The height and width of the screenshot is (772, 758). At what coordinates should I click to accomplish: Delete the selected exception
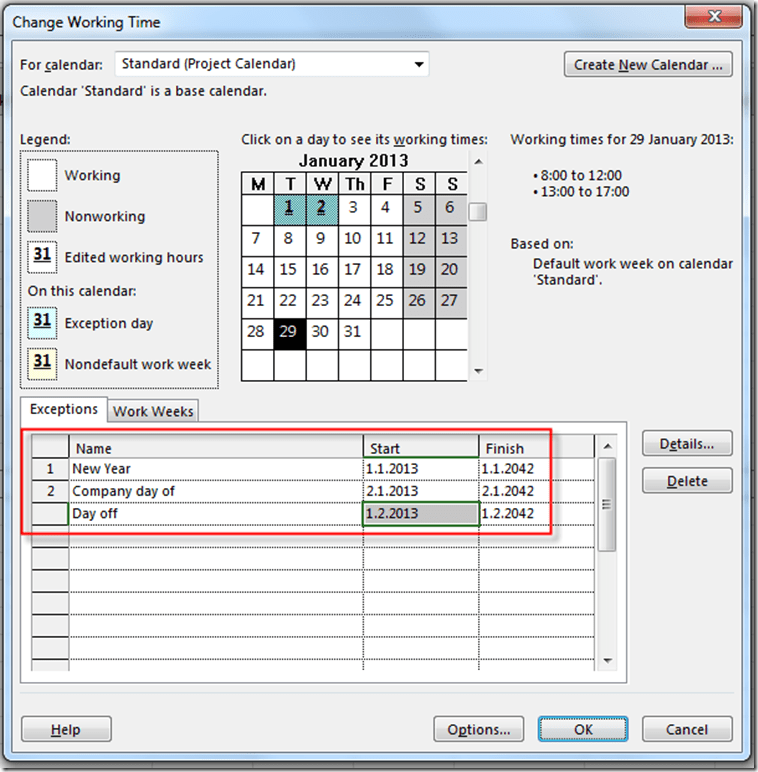[687, 481]
